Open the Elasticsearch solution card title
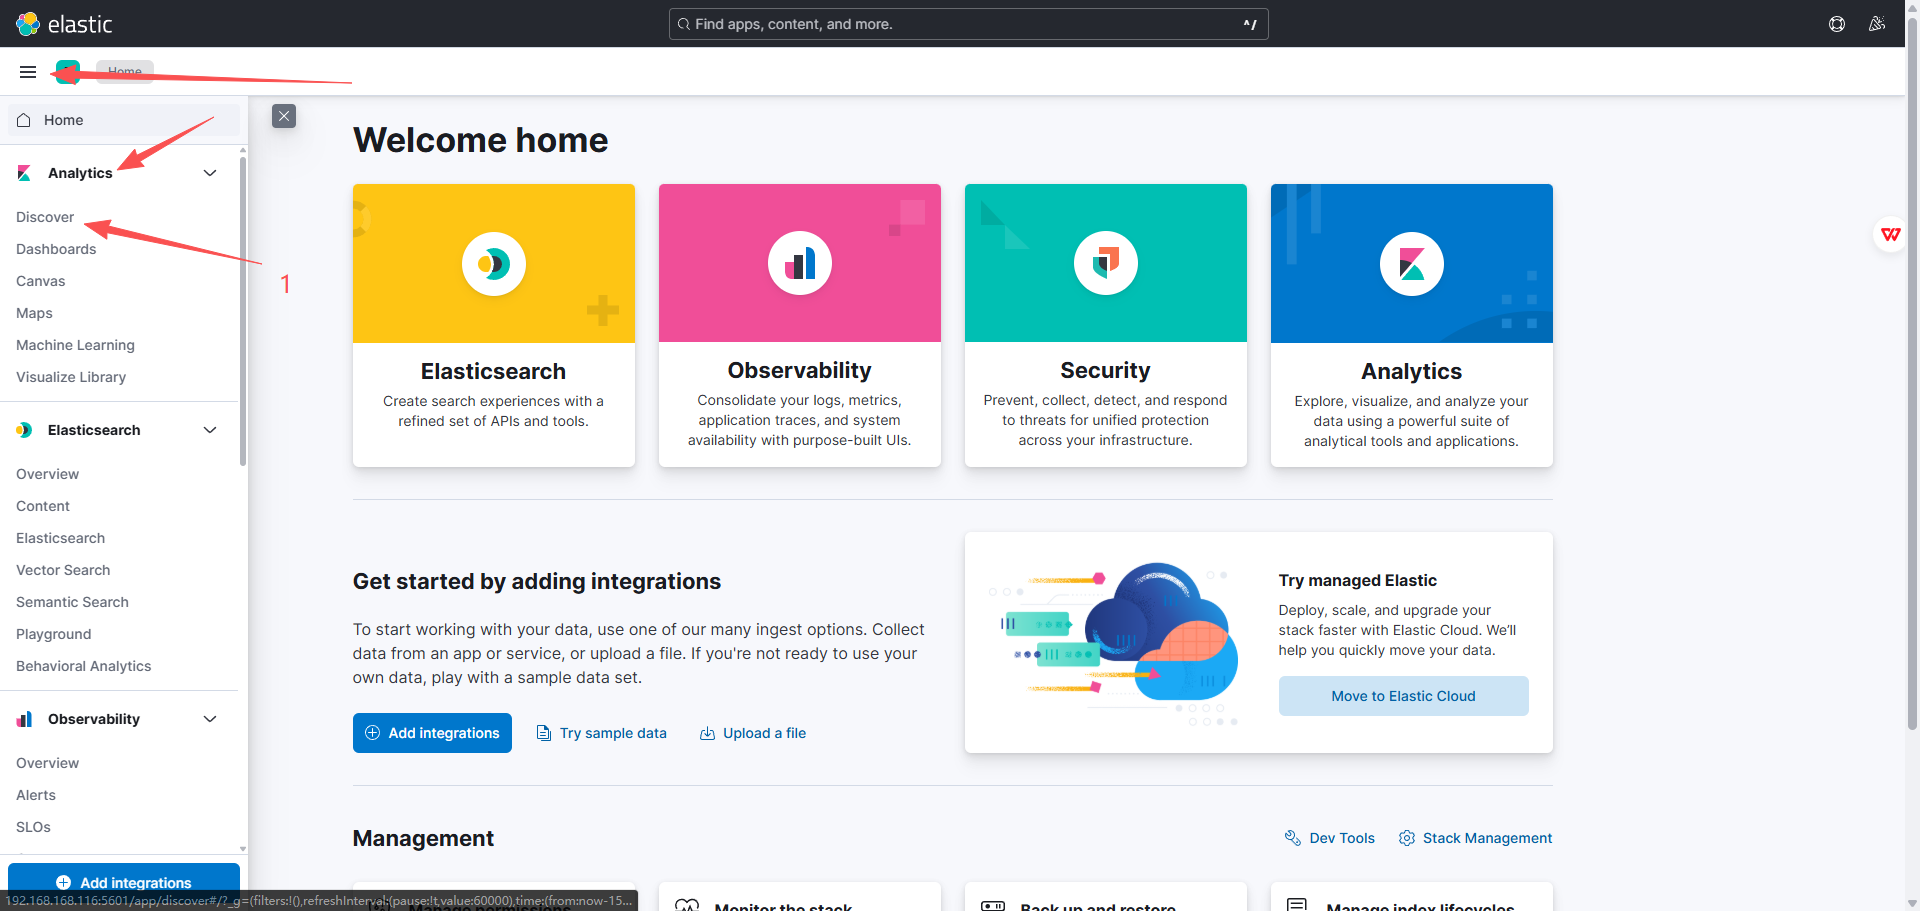 click(x=493, y=371)
